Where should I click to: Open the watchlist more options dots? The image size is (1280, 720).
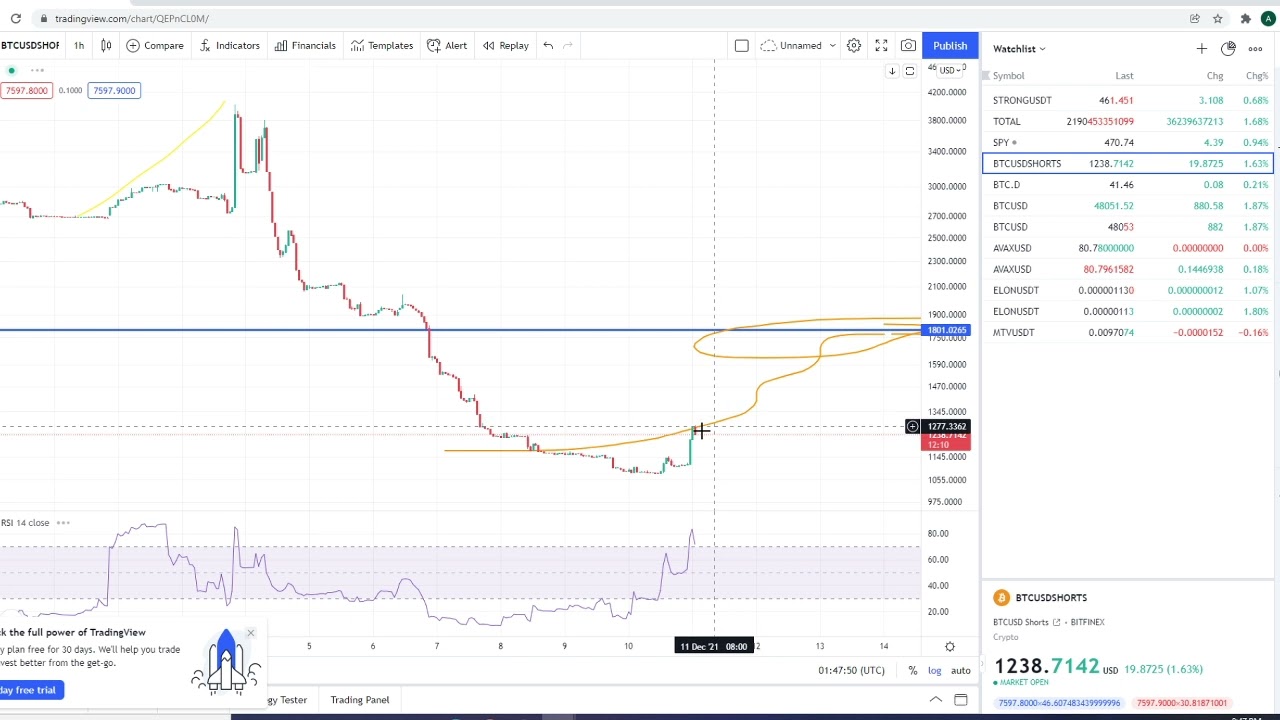(x=1255, y=48)
